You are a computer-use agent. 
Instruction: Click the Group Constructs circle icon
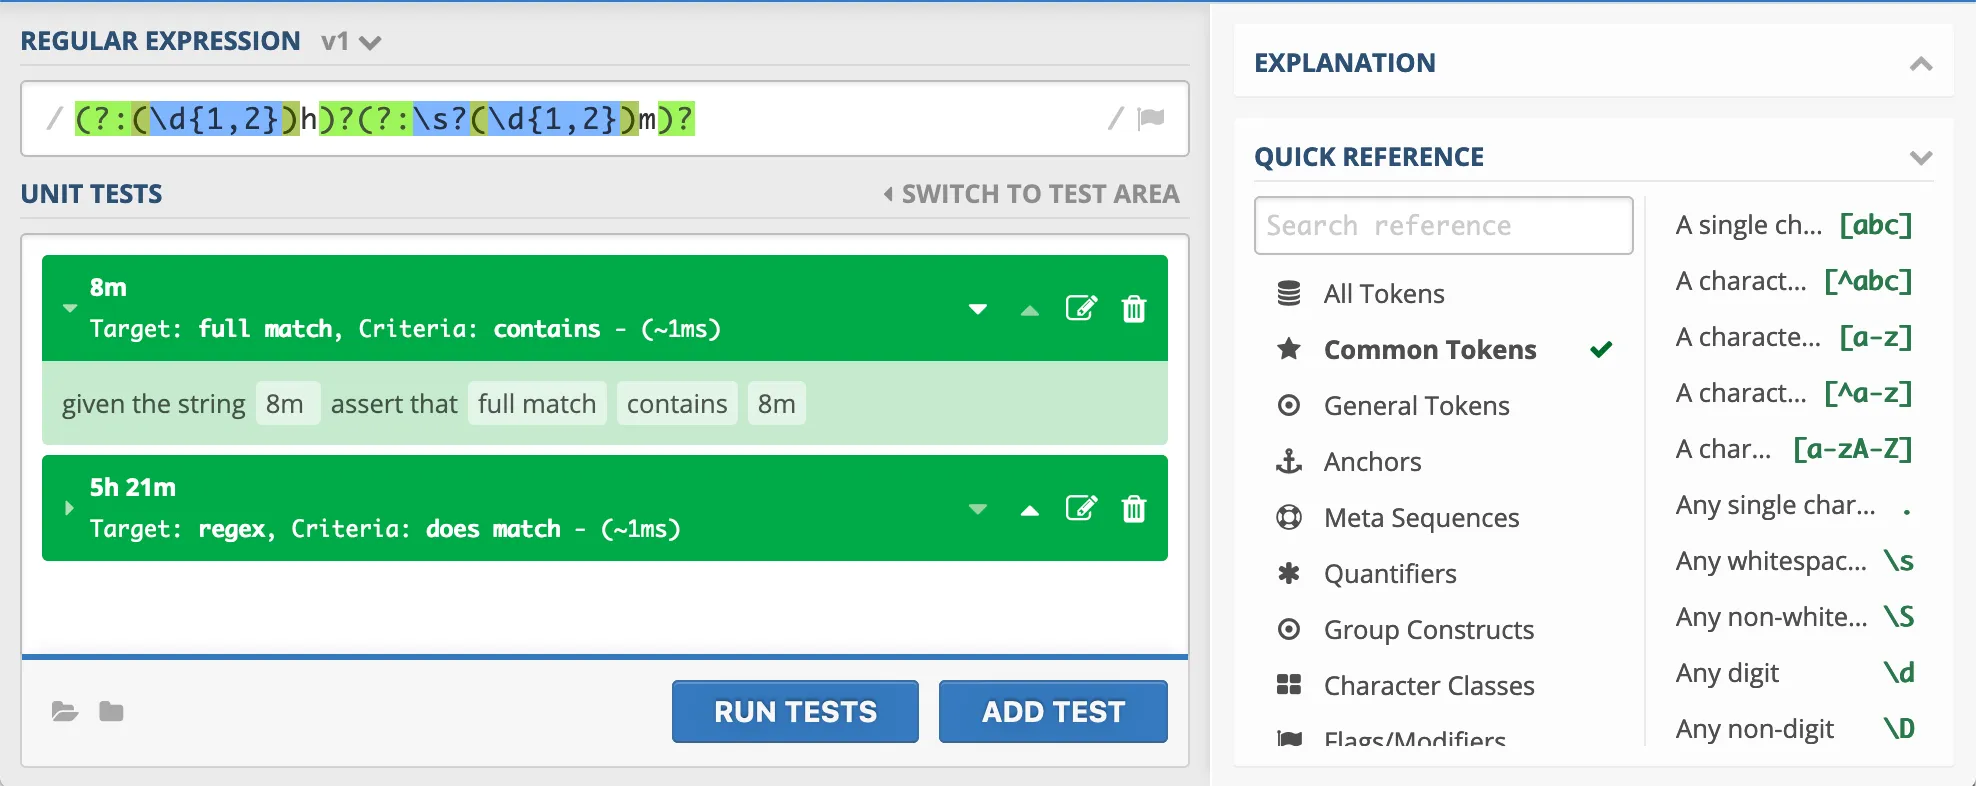pos(1289,629)
